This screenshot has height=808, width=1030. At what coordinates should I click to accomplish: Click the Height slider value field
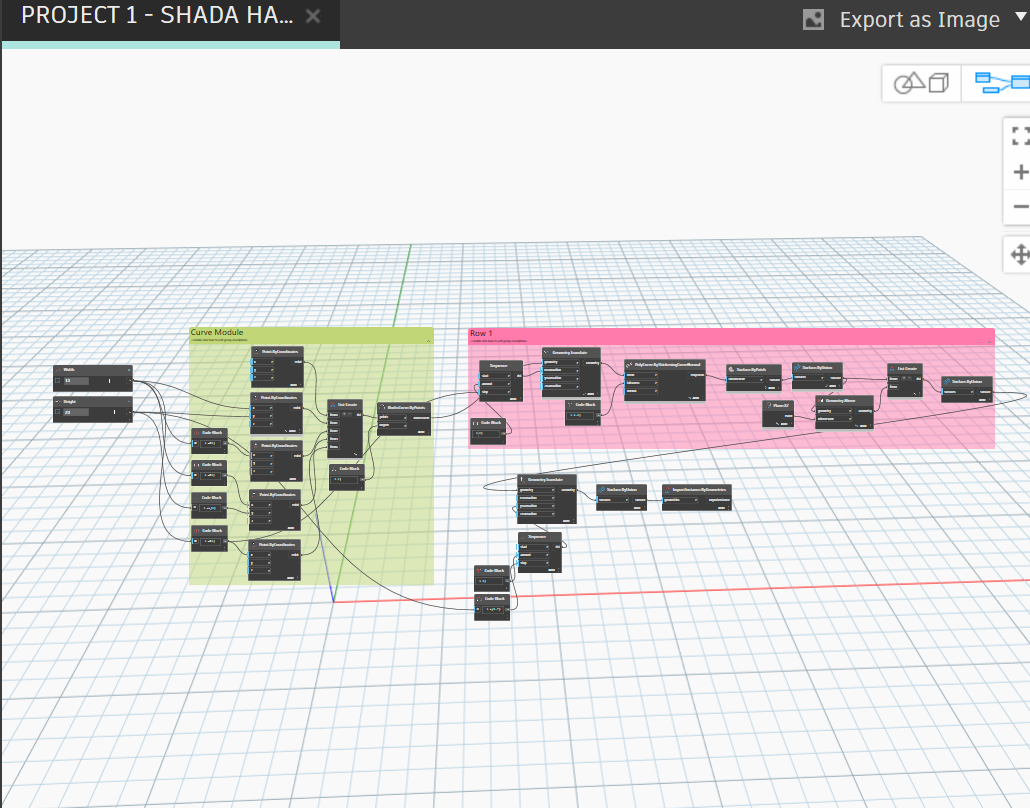(x=76, y=413)
